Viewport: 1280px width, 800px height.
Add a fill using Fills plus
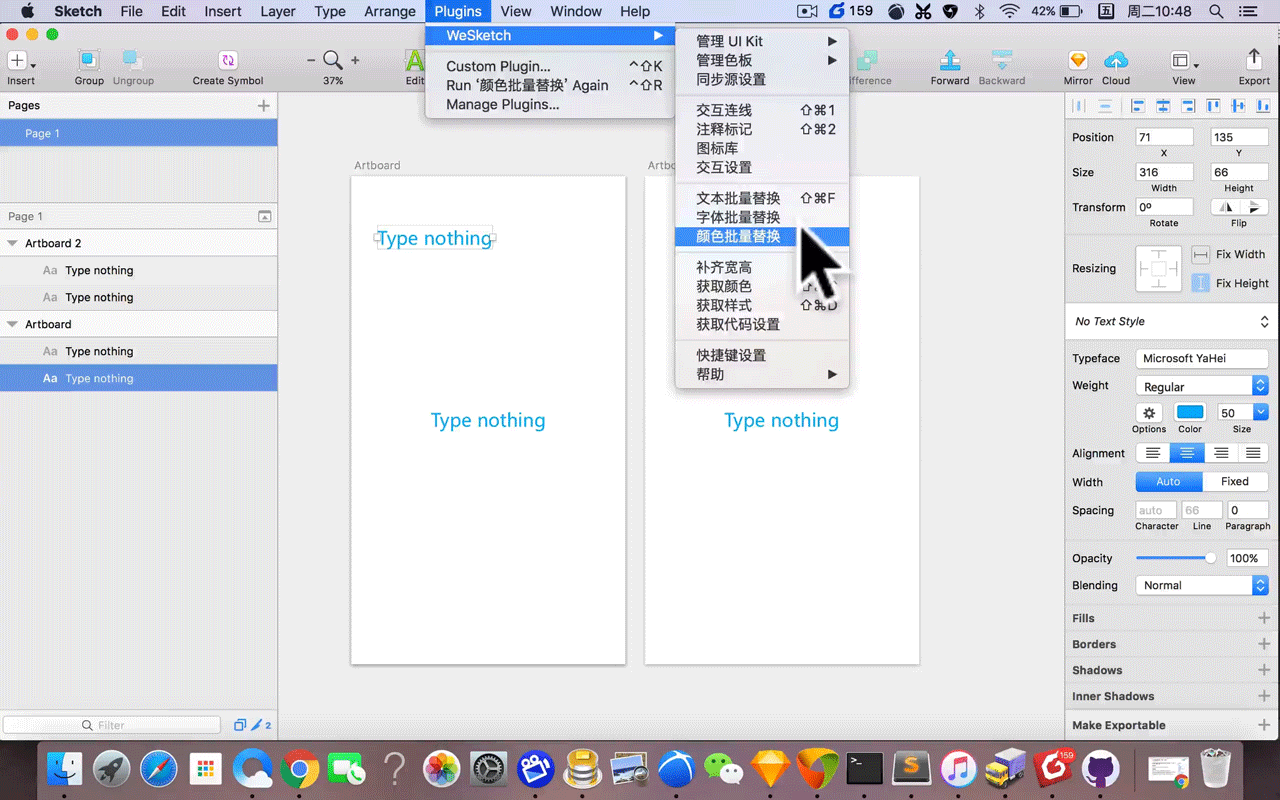[x=1264, y=618]
